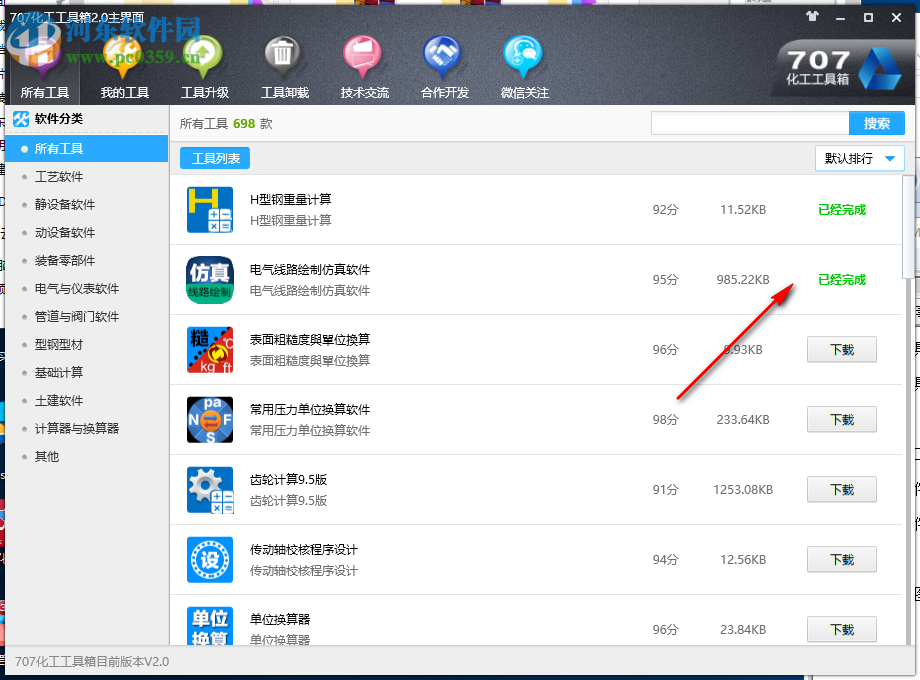Download 表面粗糙度與單位換算 software

click(x=839, y=349)
